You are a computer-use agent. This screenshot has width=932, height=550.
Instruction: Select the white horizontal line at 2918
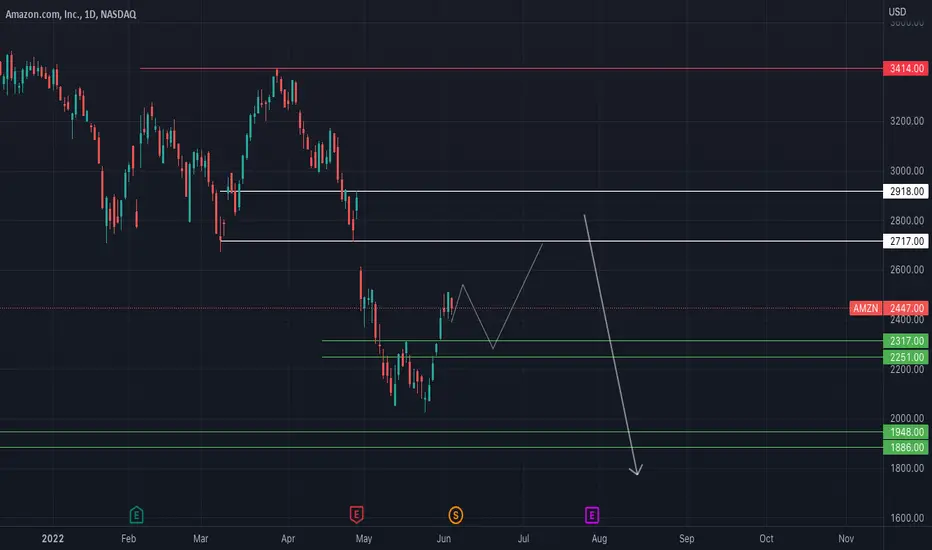point(551,191)
